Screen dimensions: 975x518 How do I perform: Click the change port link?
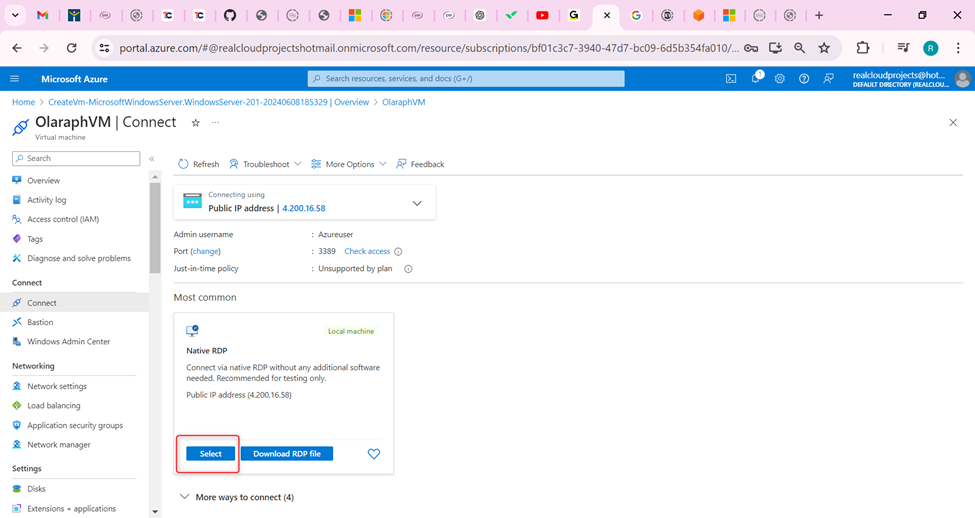click(x=205, y=252)
